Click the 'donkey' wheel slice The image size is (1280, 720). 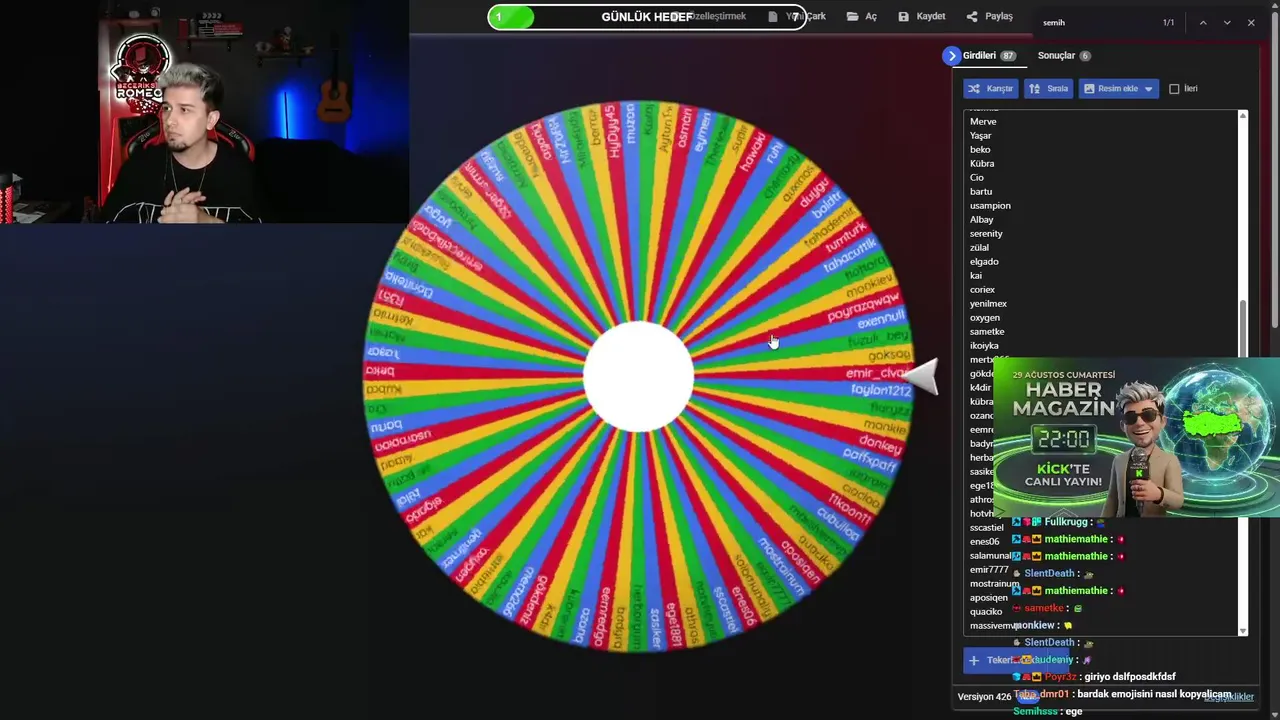(x=881, y=442)
